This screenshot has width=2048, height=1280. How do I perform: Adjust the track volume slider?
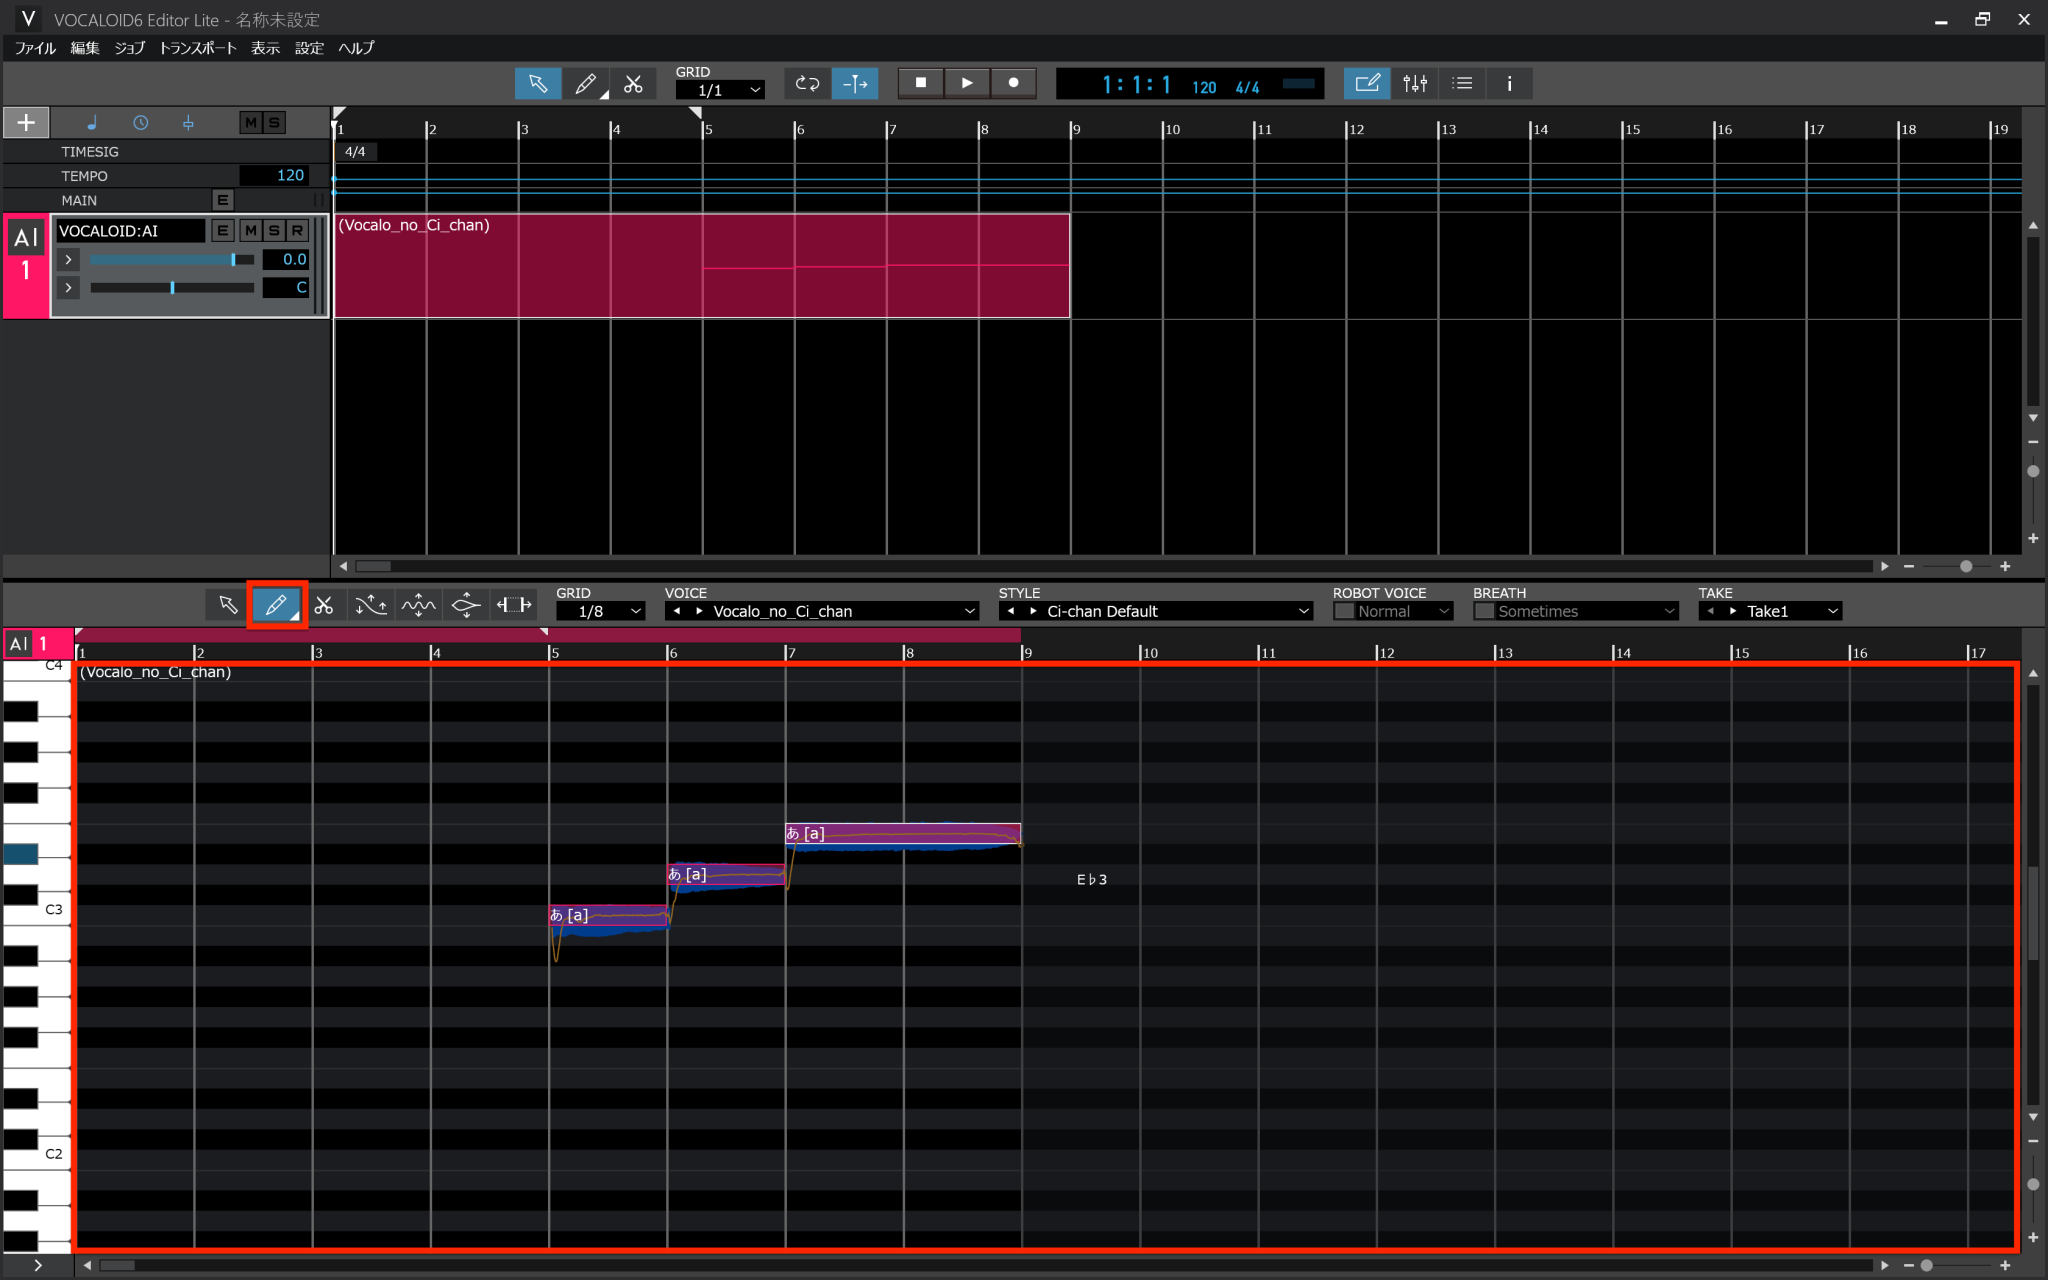[170, 259]
